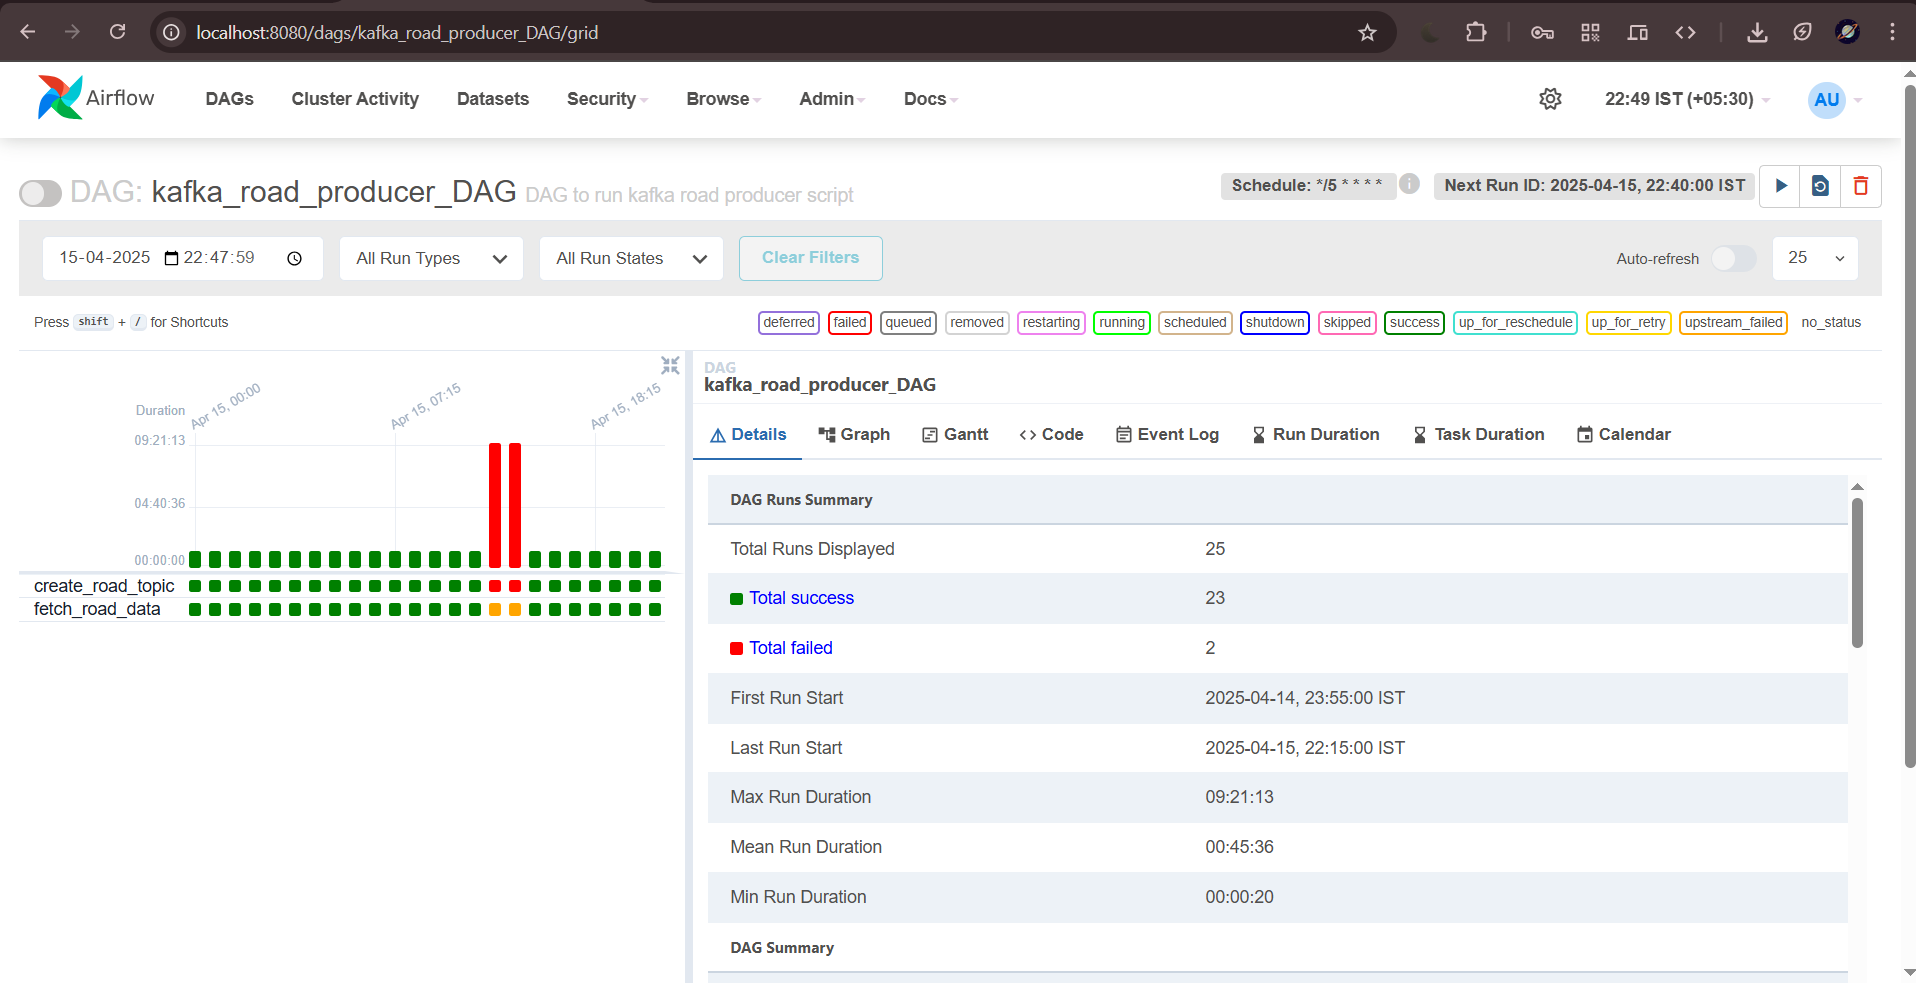Click the first tall red failed run bar
The image size is (1916, 983).
click(495, 505)
